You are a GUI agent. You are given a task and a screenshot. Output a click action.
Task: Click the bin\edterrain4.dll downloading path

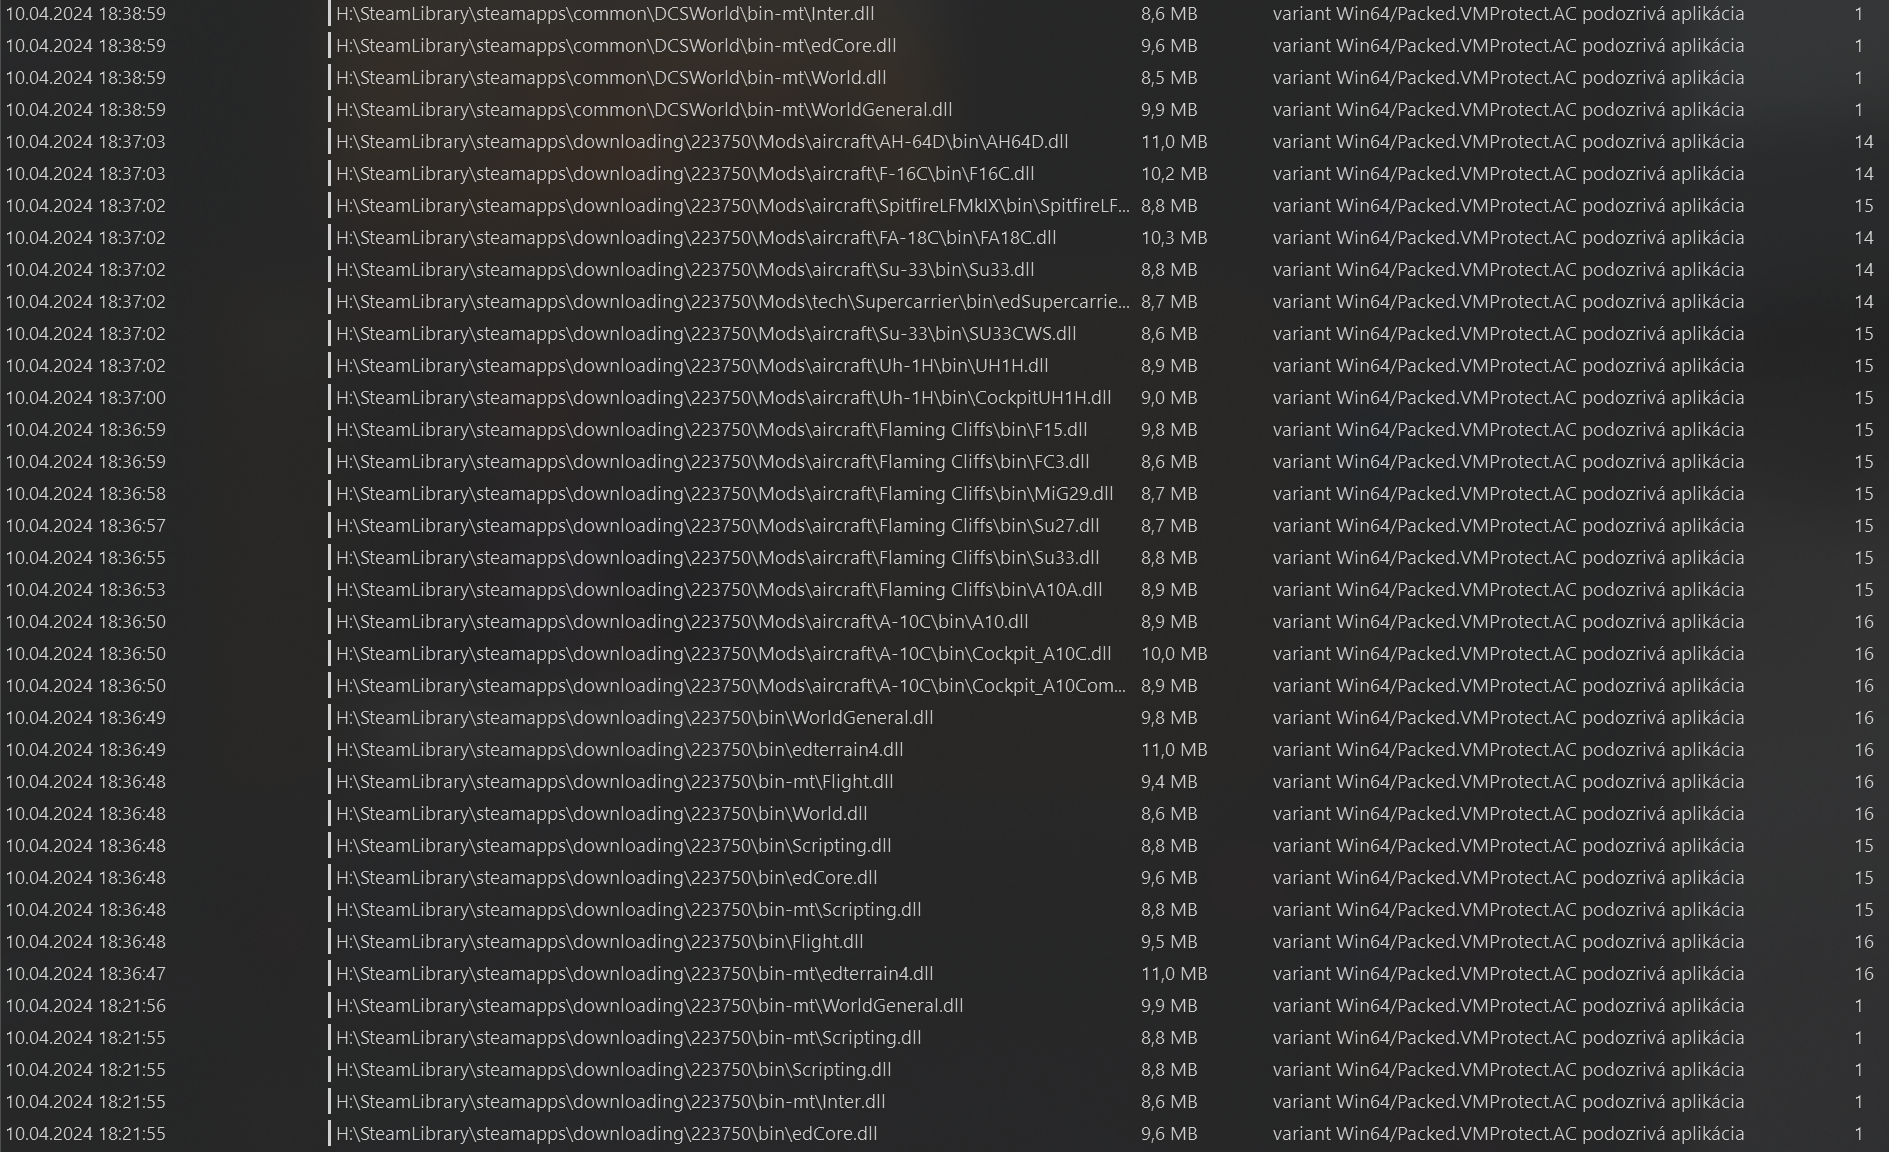[x=619, y=750]
